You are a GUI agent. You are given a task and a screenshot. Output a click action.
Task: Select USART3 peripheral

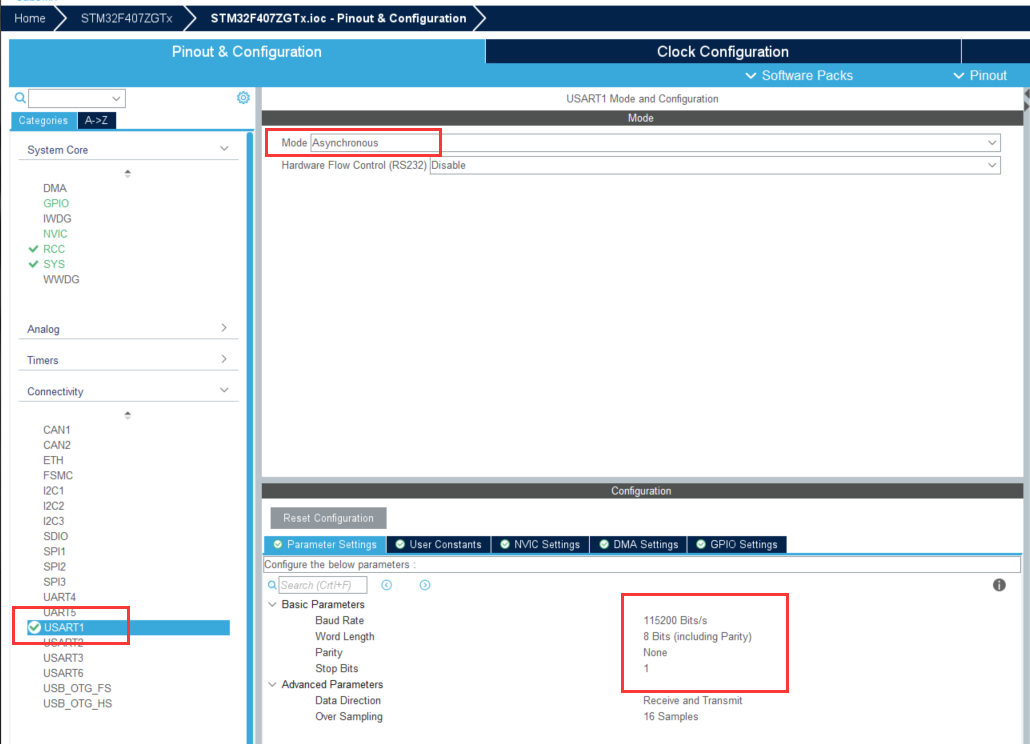pos(63,657)
